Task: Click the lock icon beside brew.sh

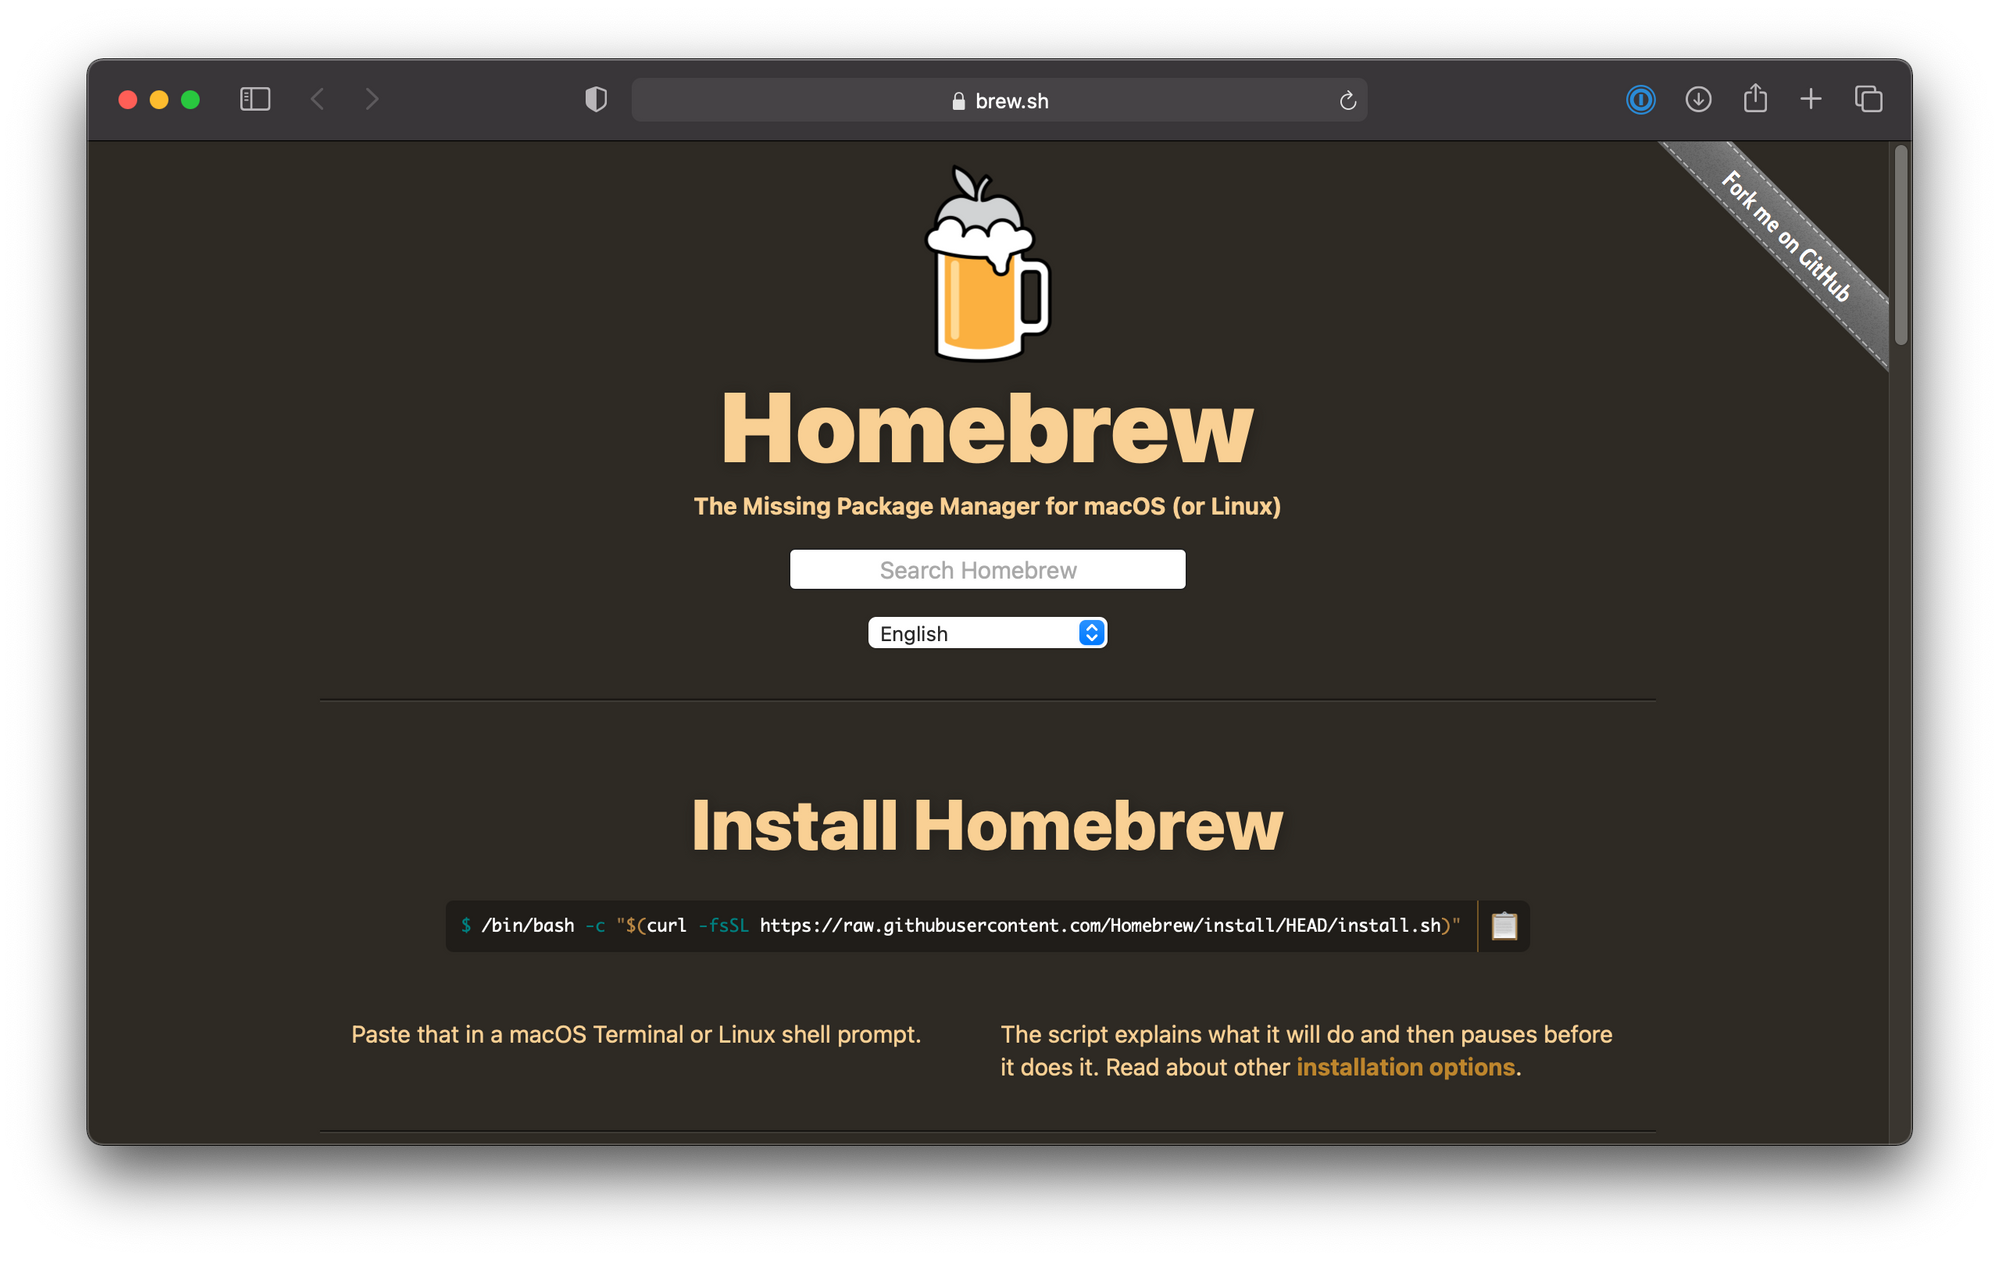Action: [x=958, y=101]
